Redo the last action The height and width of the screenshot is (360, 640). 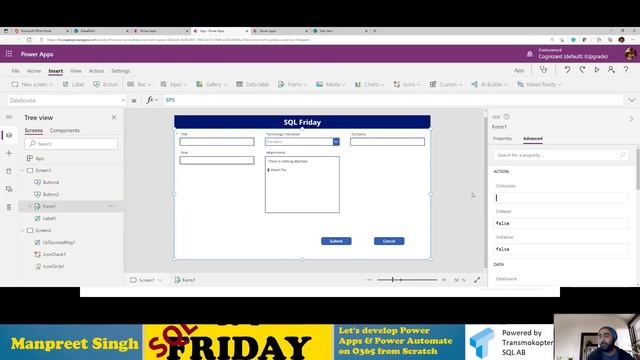pos(582,70)
